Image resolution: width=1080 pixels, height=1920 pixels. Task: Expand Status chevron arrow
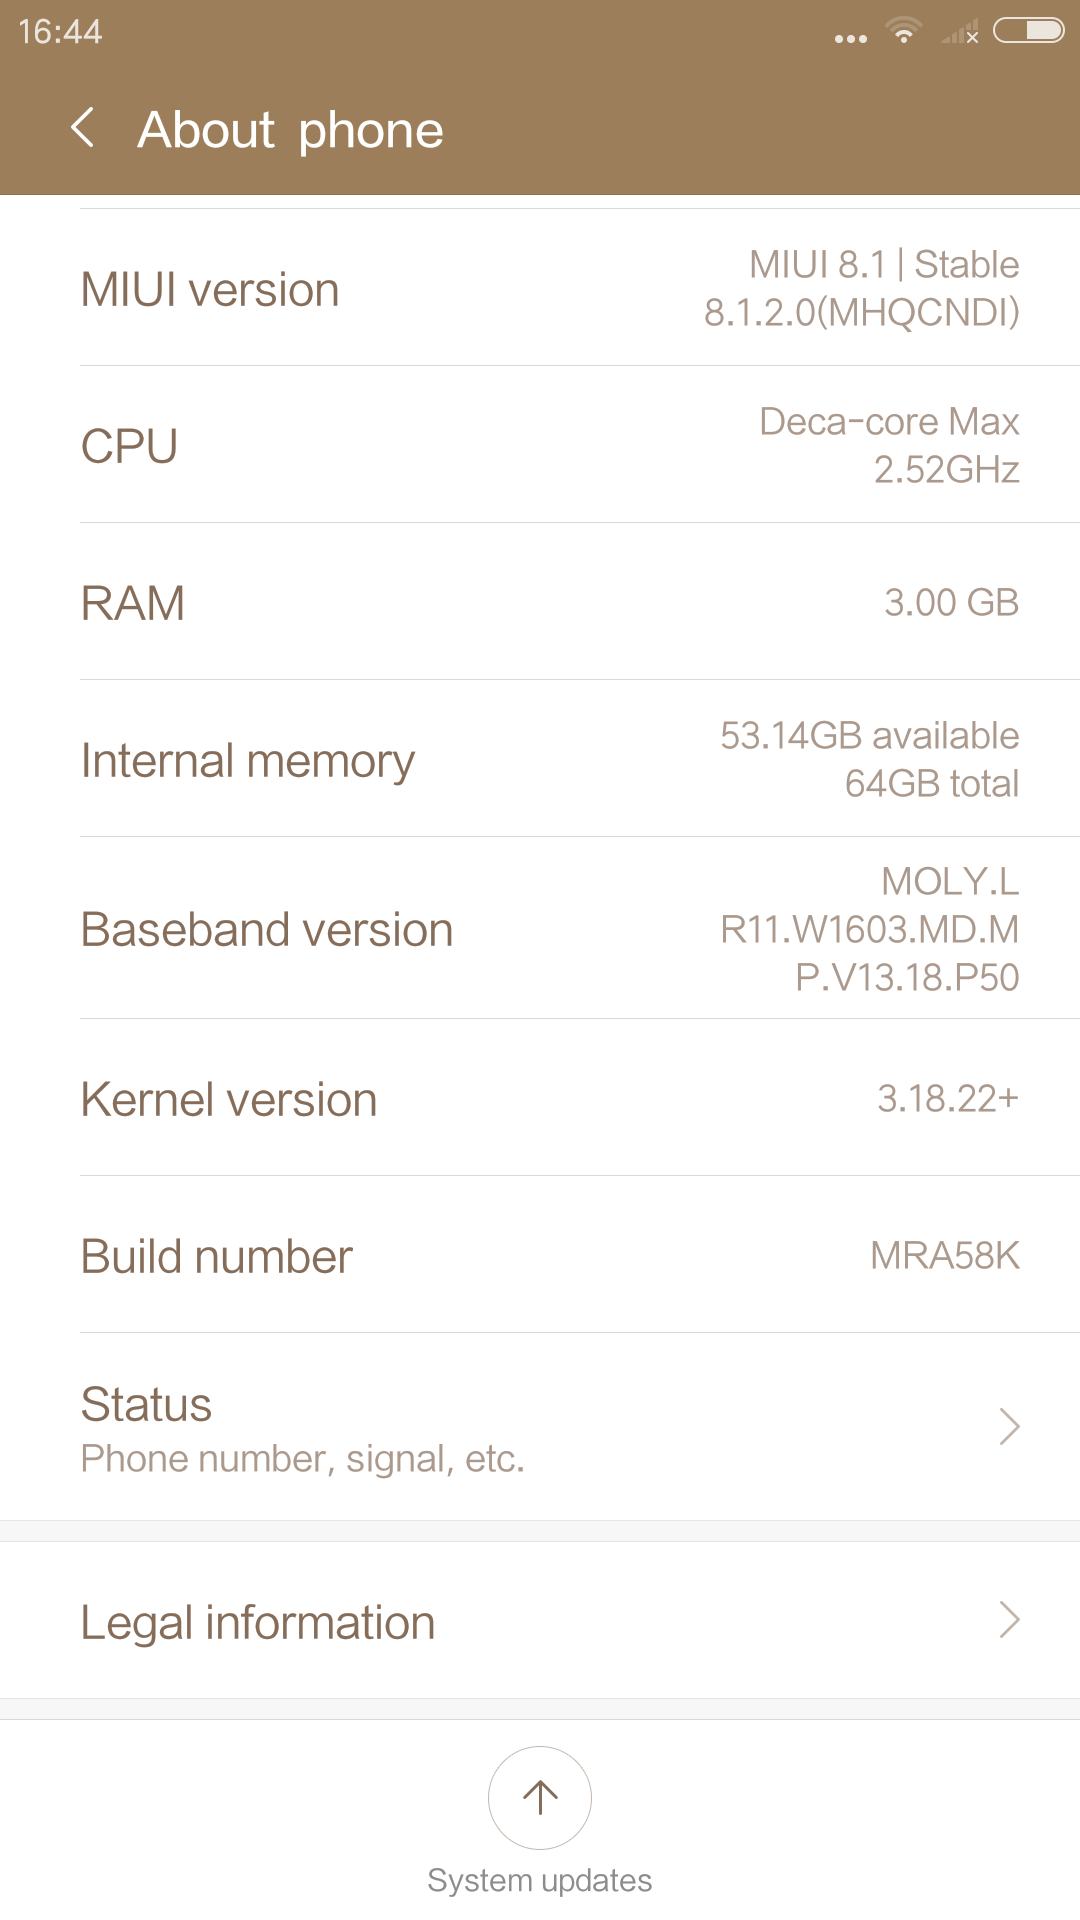point(1009,1427)
